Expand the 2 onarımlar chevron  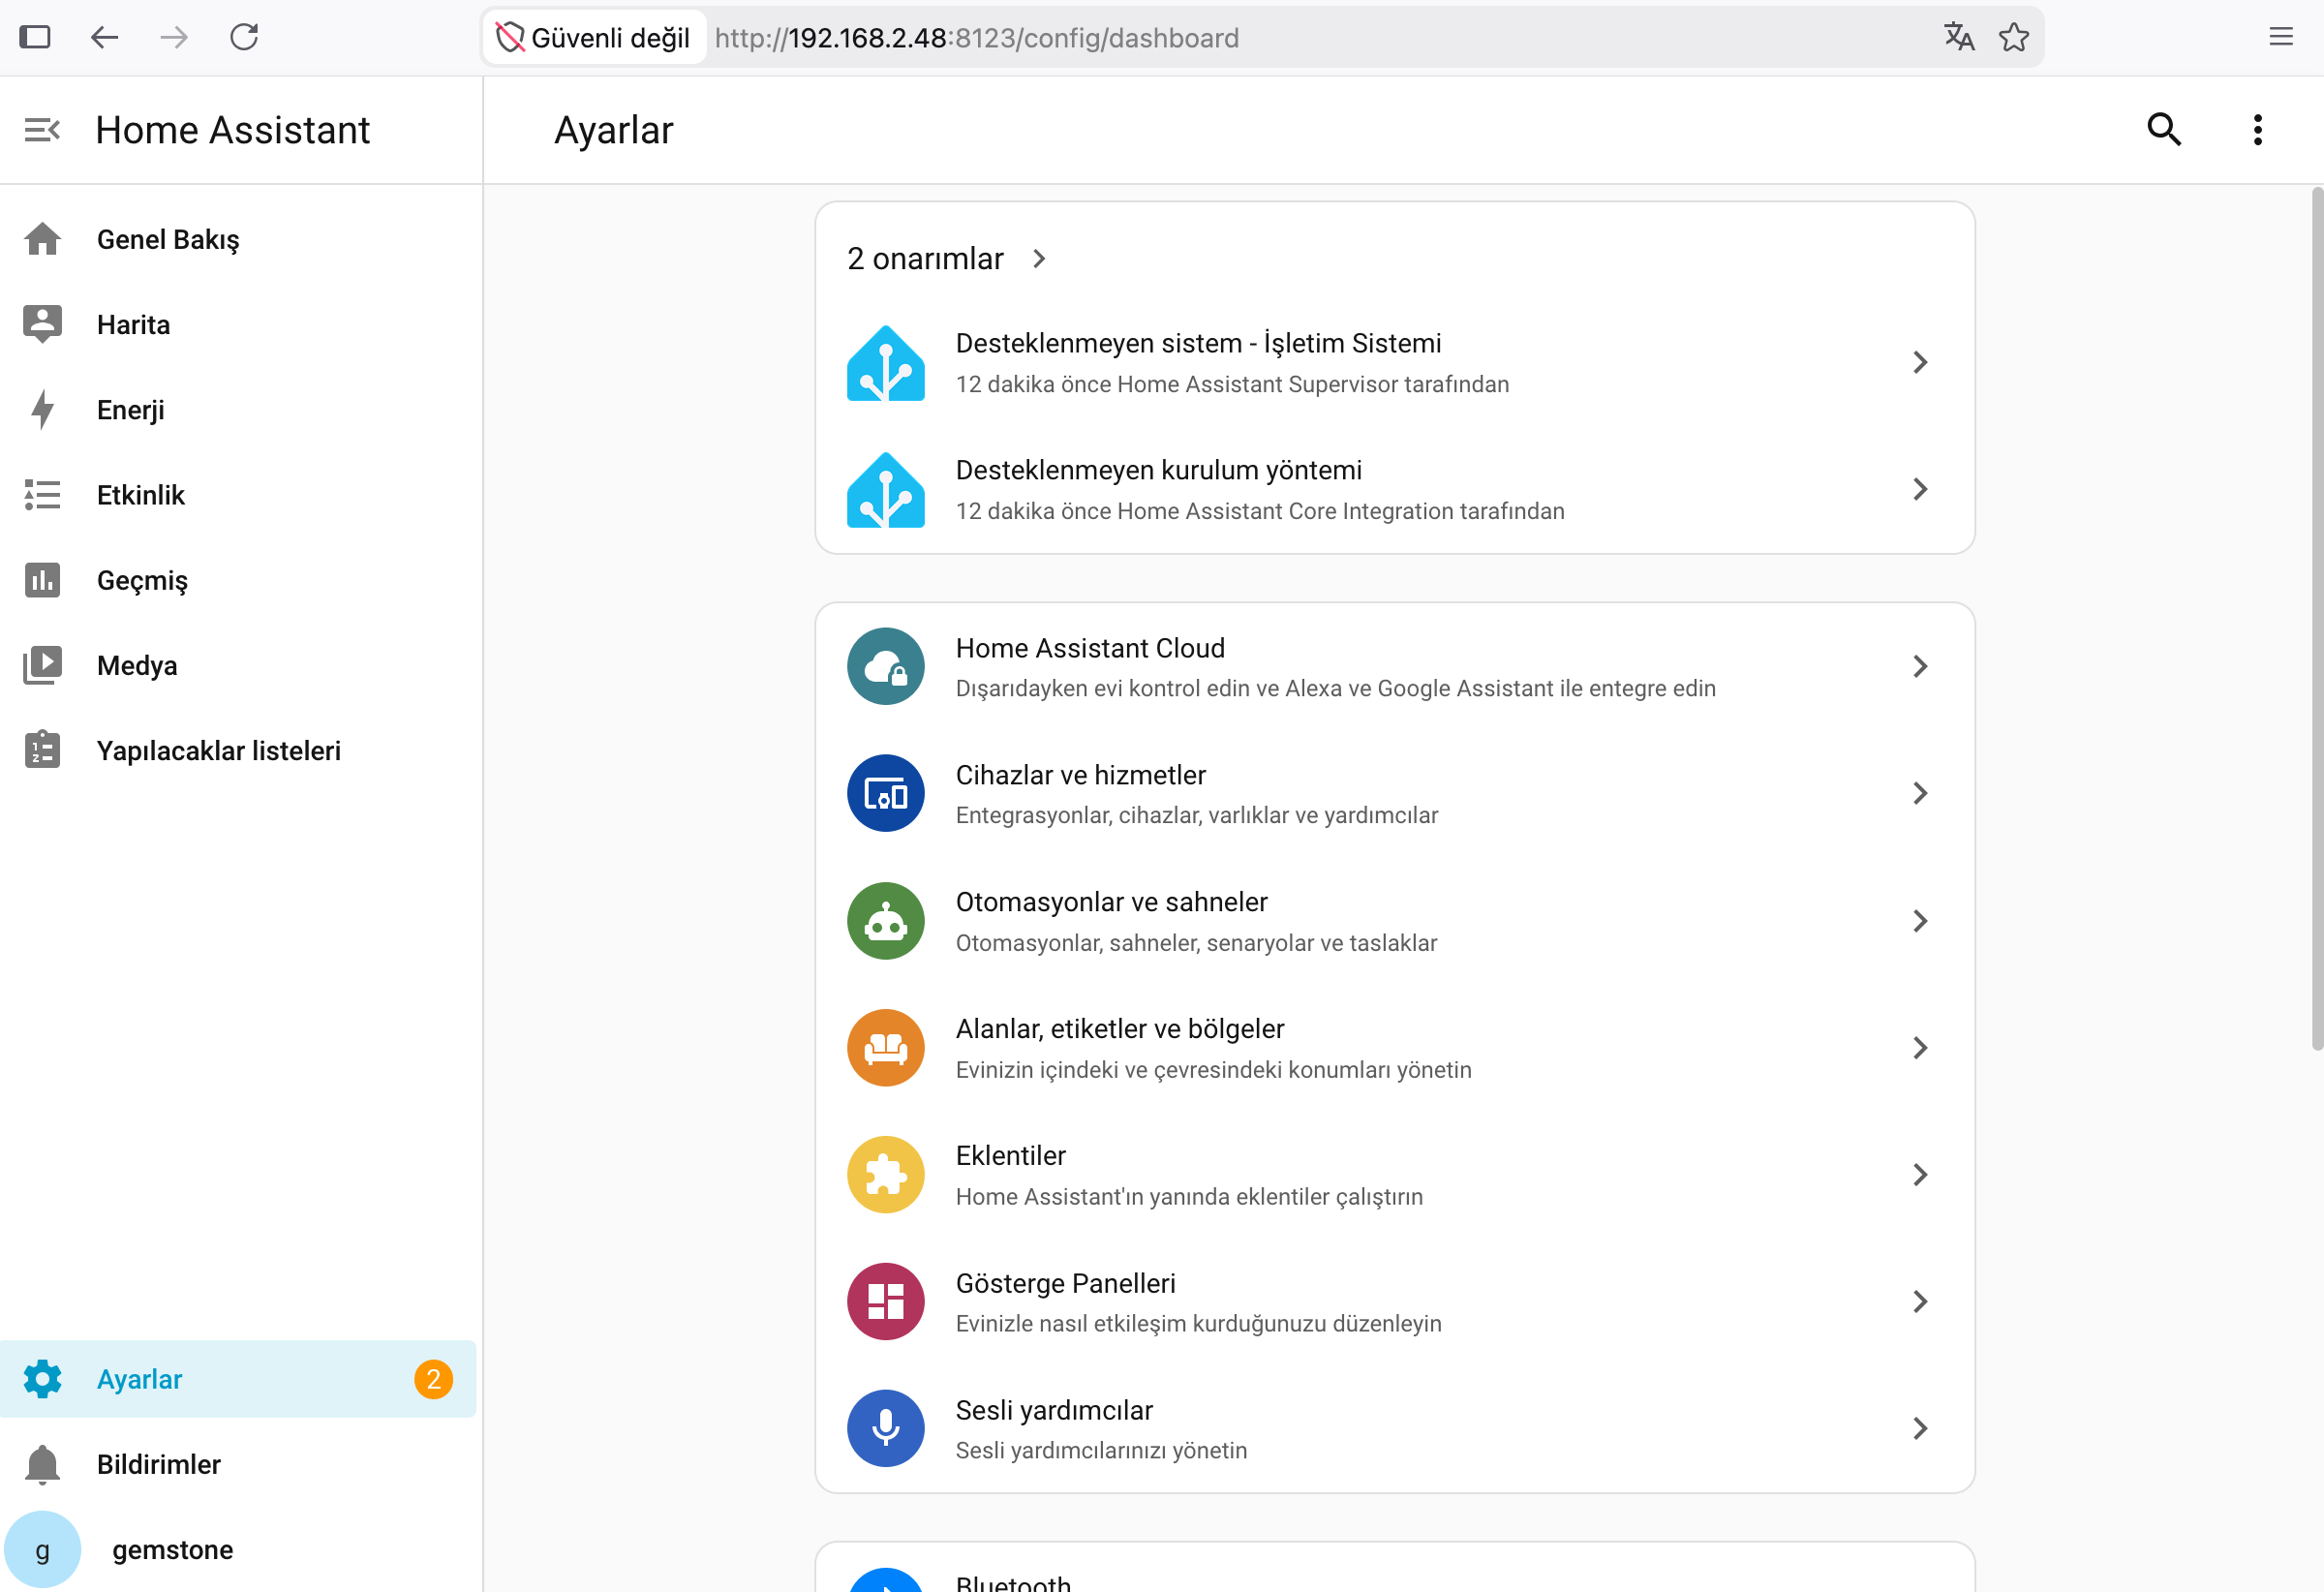click(1039, 259)
